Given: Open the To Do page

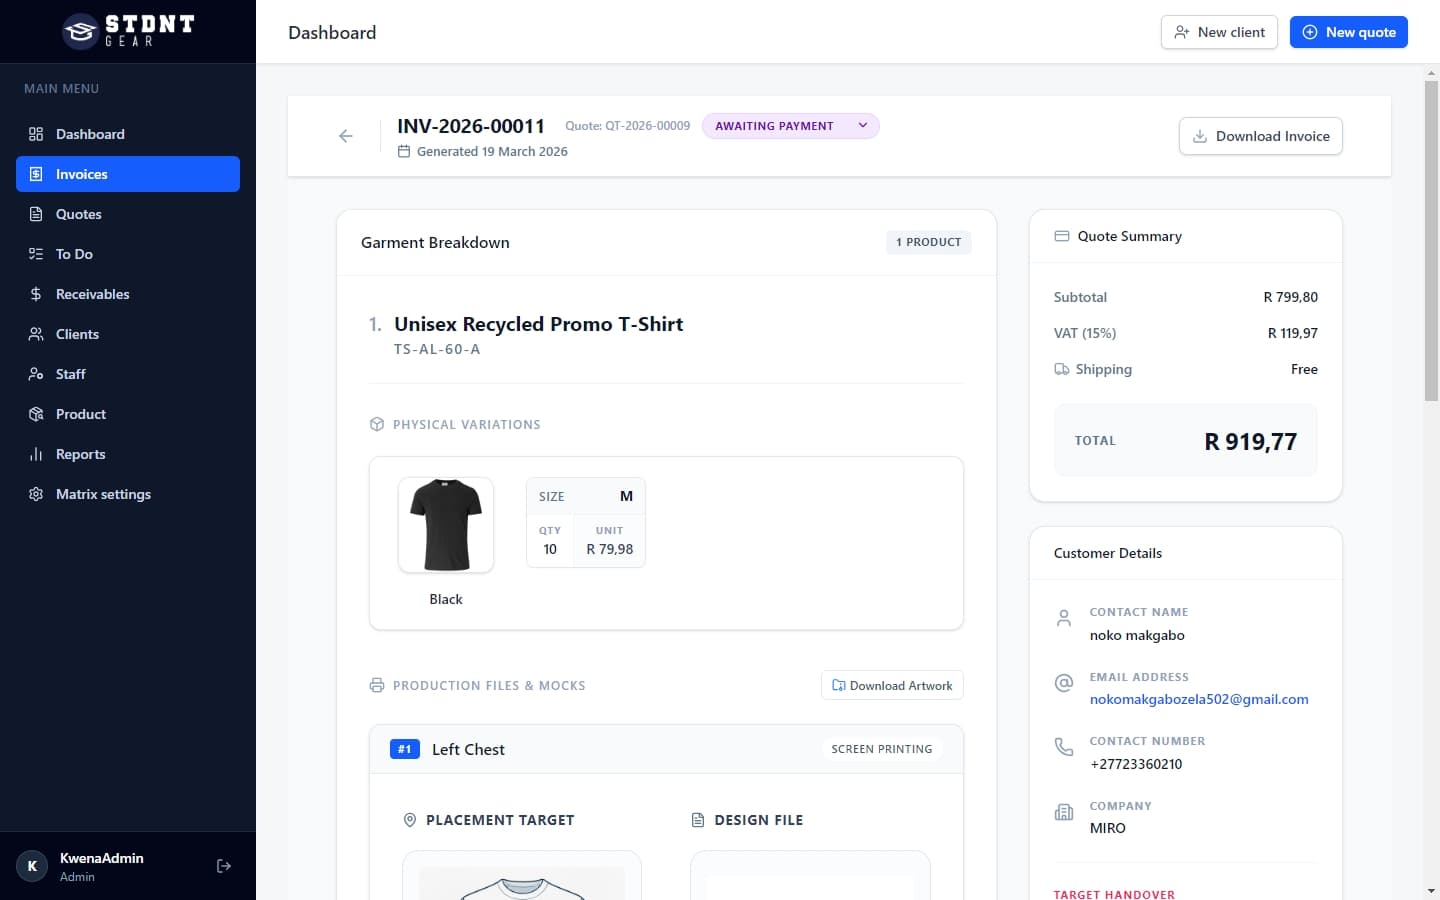Looking at the screenshot, I should point(128,254).
